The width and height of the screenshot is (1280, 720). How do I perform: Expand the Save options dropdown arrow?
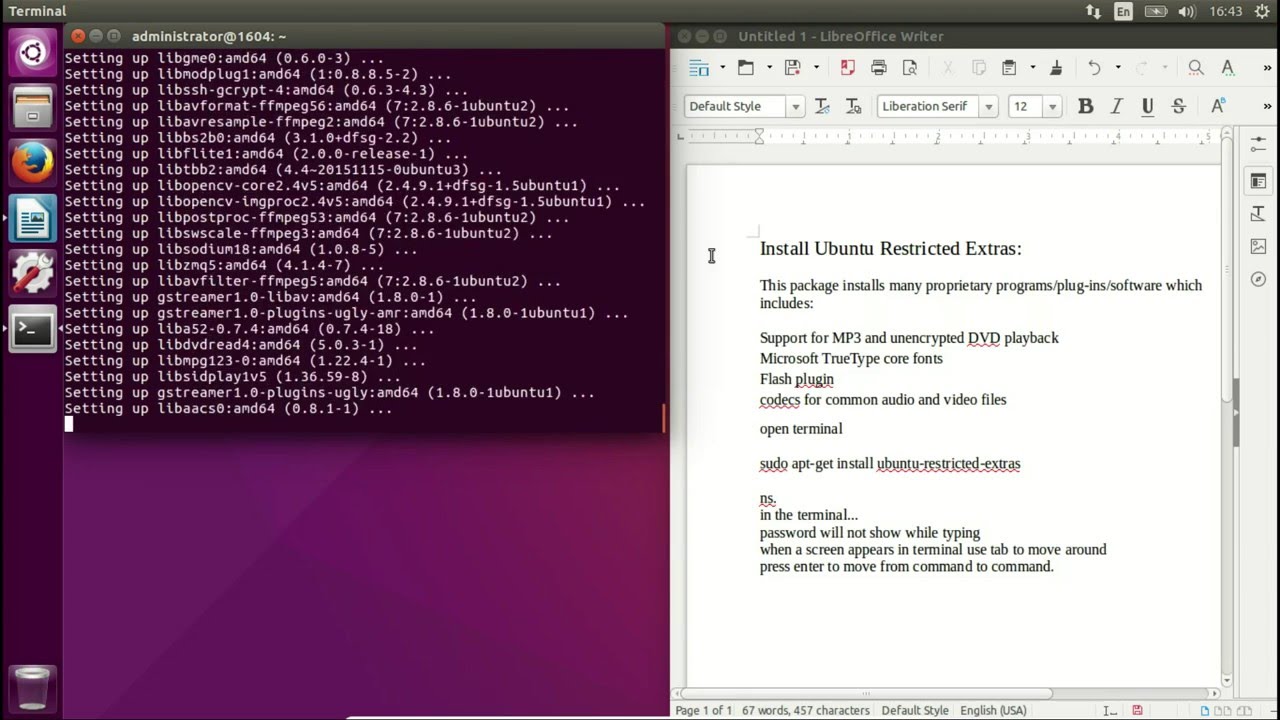[x=816, y=68]
